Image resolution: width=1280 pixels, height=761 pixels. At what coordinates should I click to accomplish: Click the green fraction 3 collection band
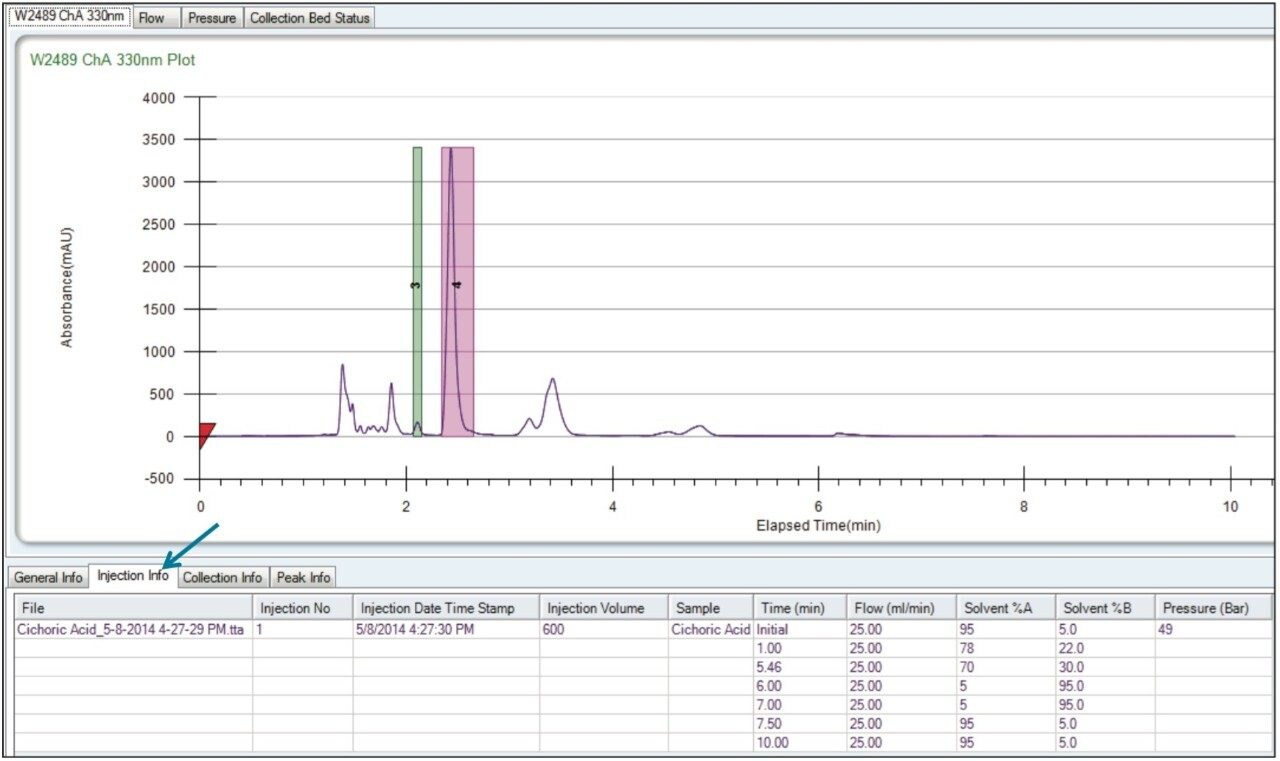(417, 291)
